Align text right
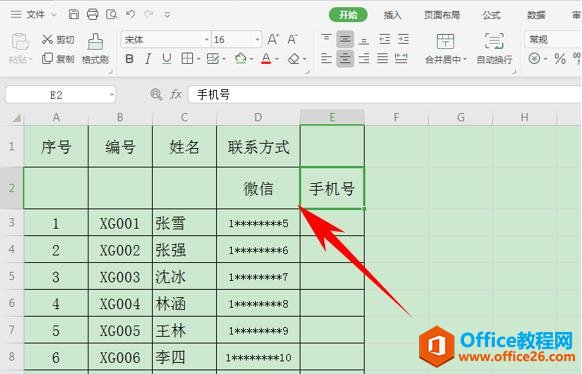This screenshot has width=582, height=374. point(364,58)
